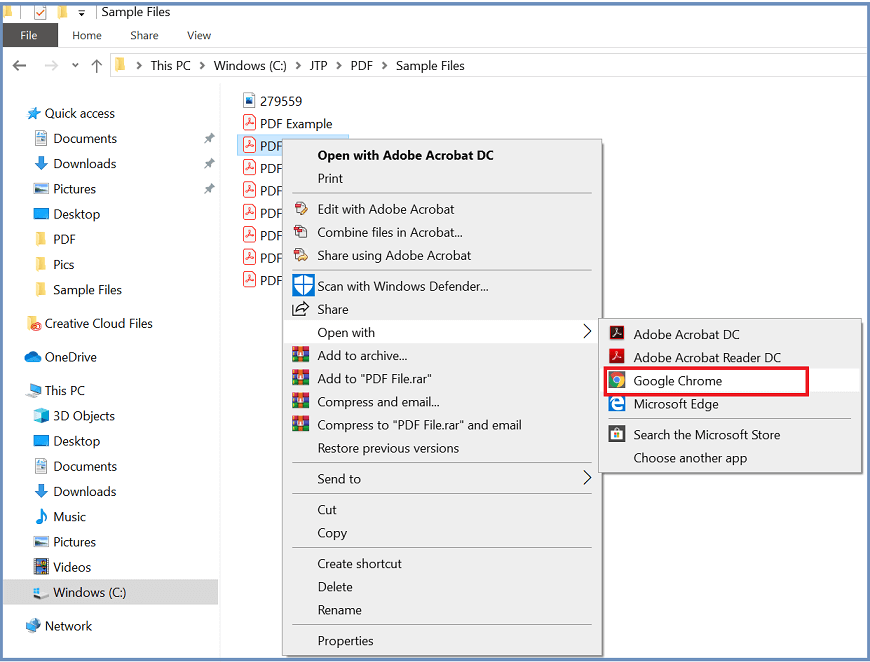Click the OneDrive cloud icon
This screenshot has height=662, width=870.
pyautogui.click(x=33, y=357)
